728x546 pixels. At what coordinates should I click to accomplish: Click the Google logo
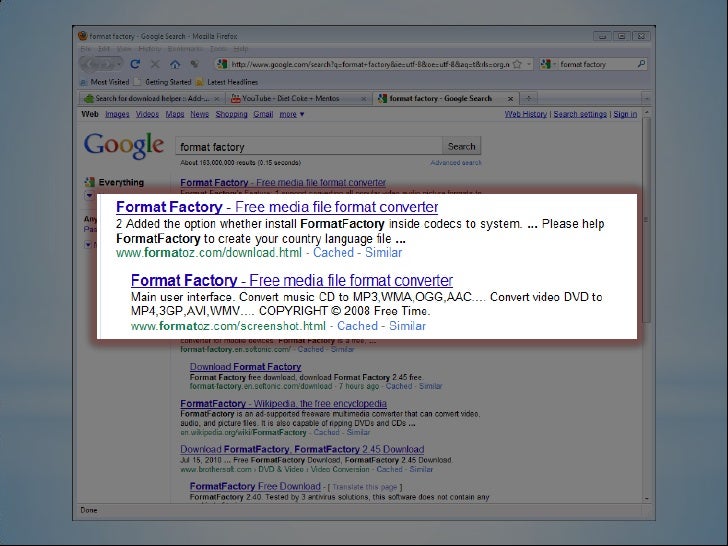(124, 145)
